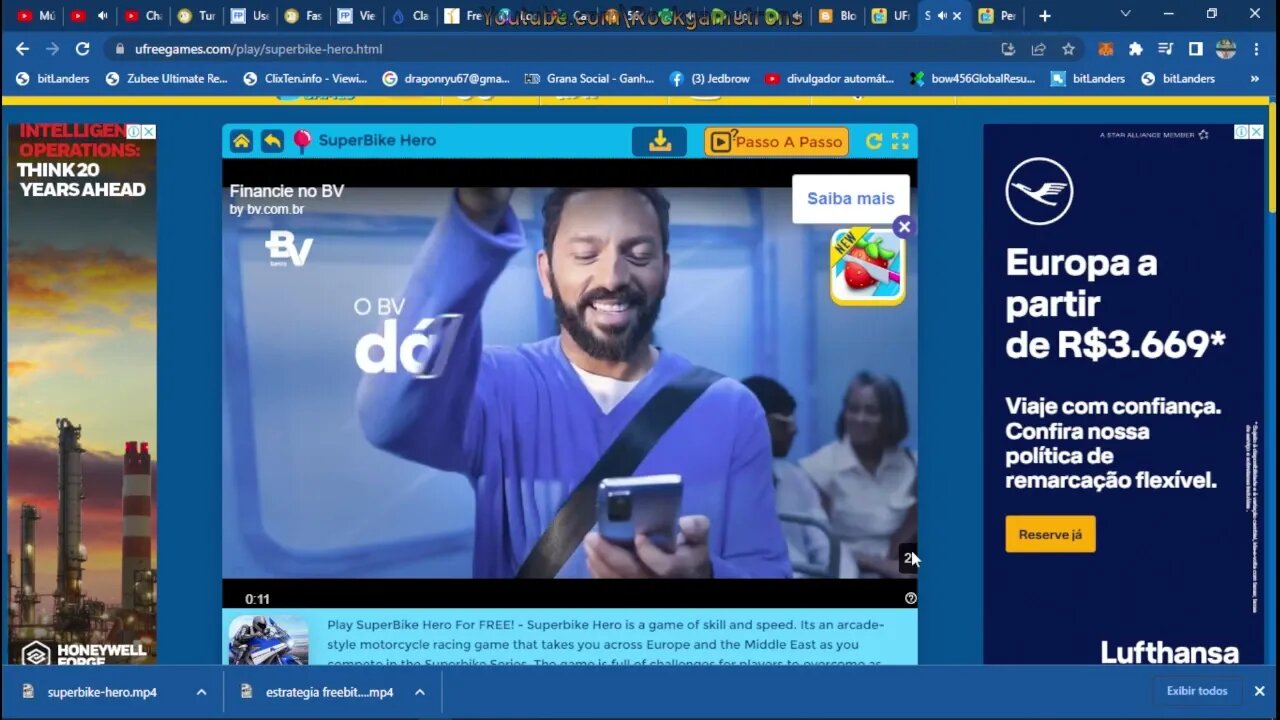Viewport: 1280px width, 720px height.
Task: Click the Reserve já button
Action: pyautogui.click(x=1050, y=534)
